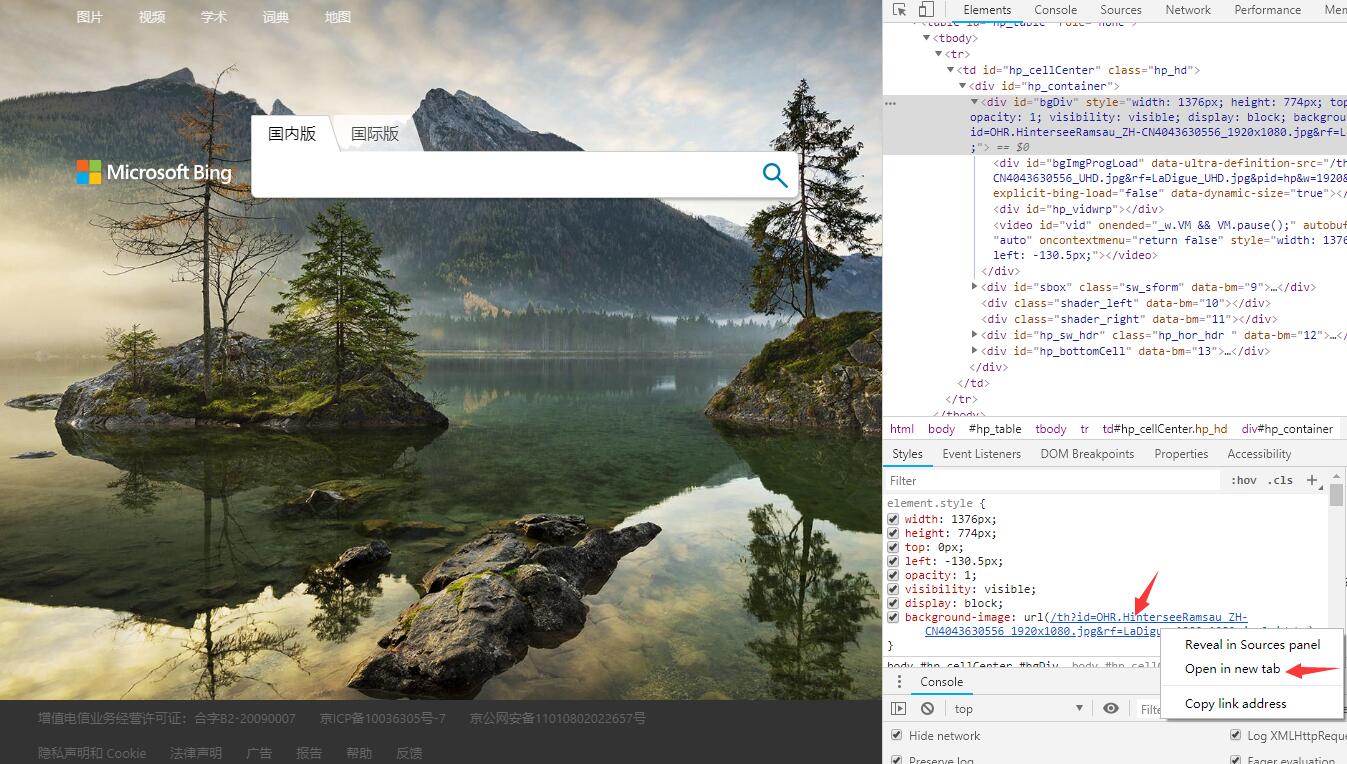The width and height of the screenshot is (1347, 764).
Task: Click the Microsoft Bing logo
Action: [154, 172]
